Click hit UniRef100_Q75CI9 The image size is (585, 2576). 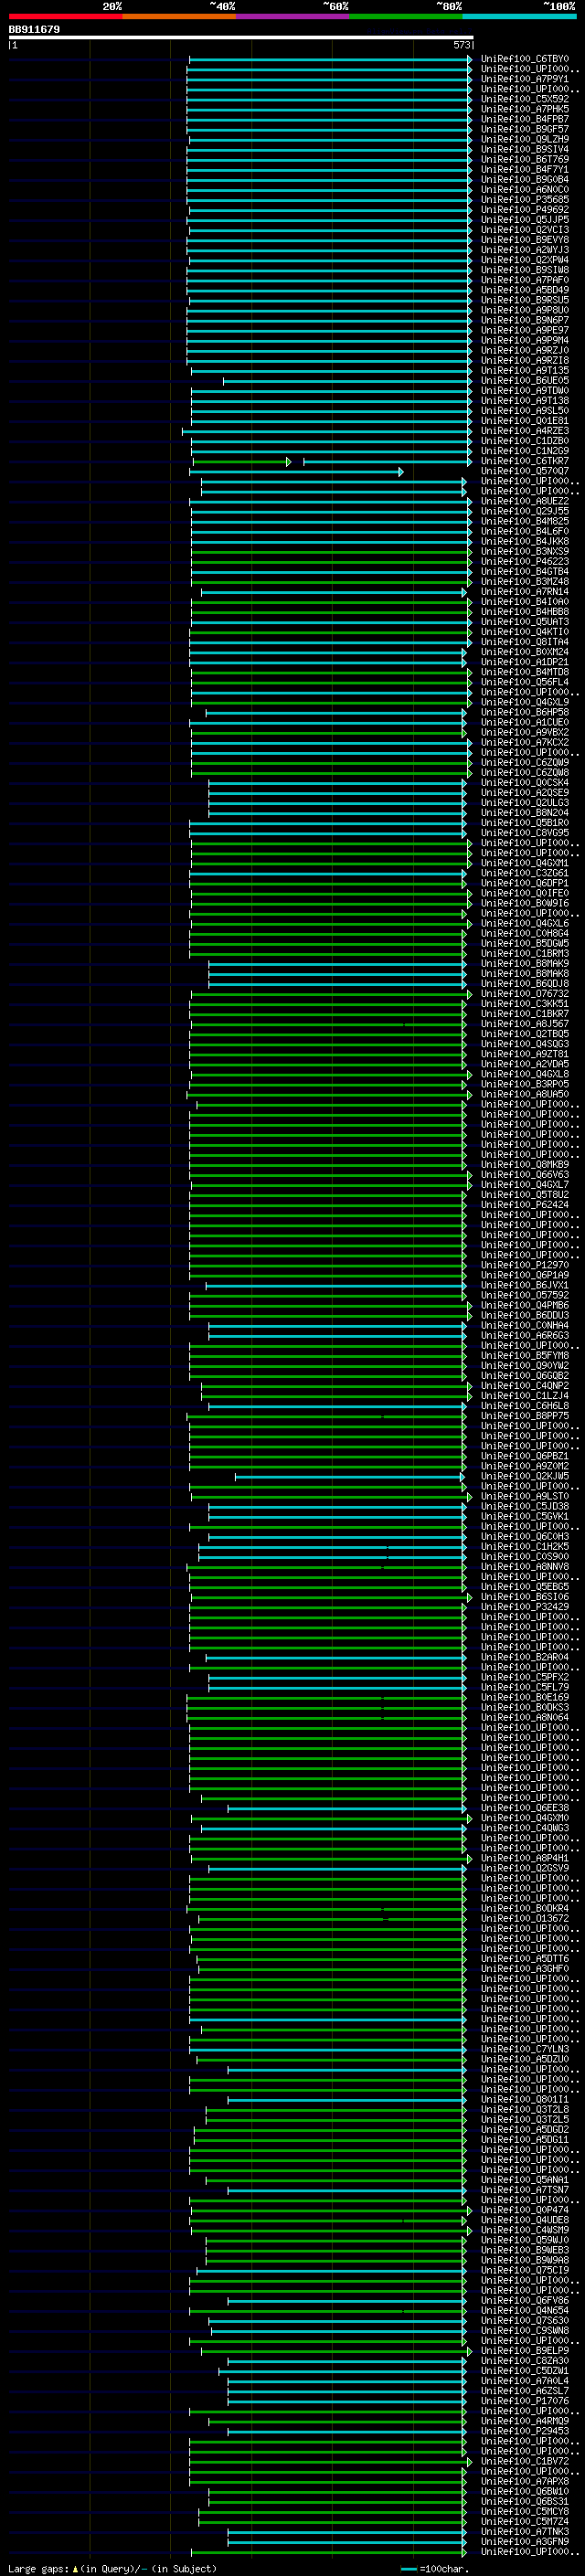tap(524, 2270)
